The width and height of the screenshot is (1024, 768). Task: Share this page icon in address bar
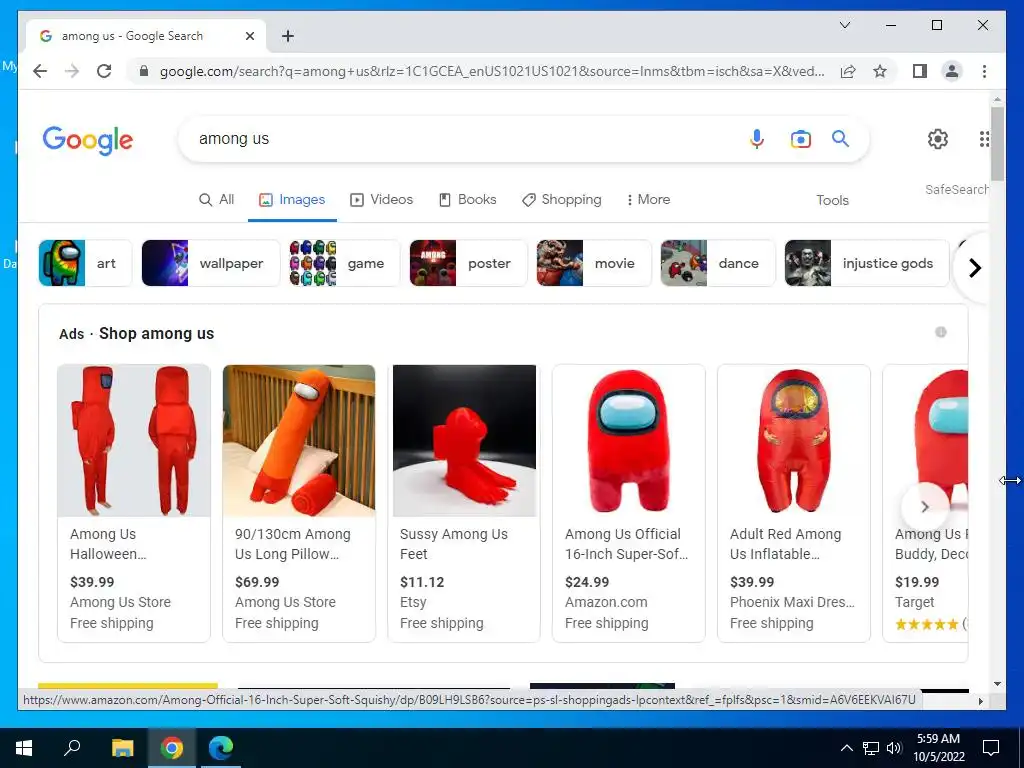848,71
